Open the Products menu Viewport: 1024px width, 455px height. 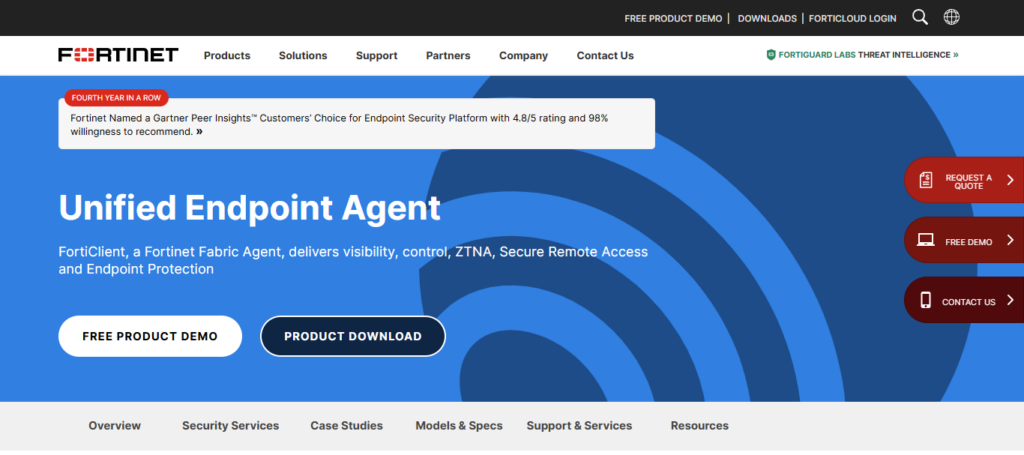pyautogui.click(x=227, y=55)
